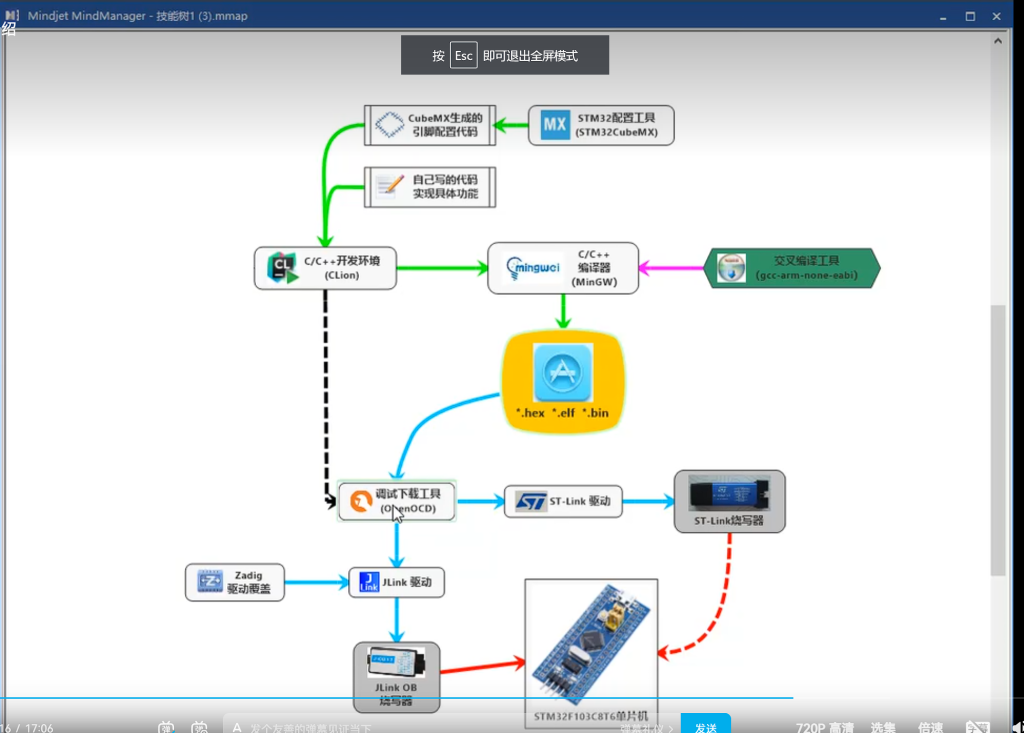Select the blue hex/elf/bin app icon
Screen dimensions: 1024x733
click(563, 373)
